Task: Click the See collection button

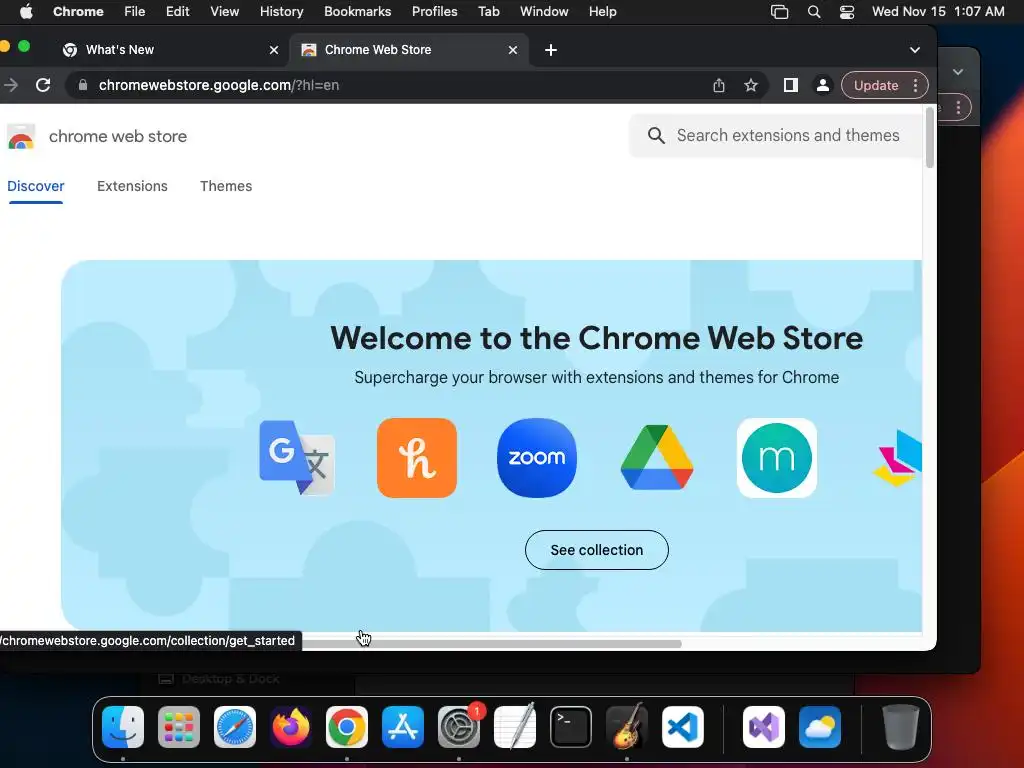Action: coord(597,550)
